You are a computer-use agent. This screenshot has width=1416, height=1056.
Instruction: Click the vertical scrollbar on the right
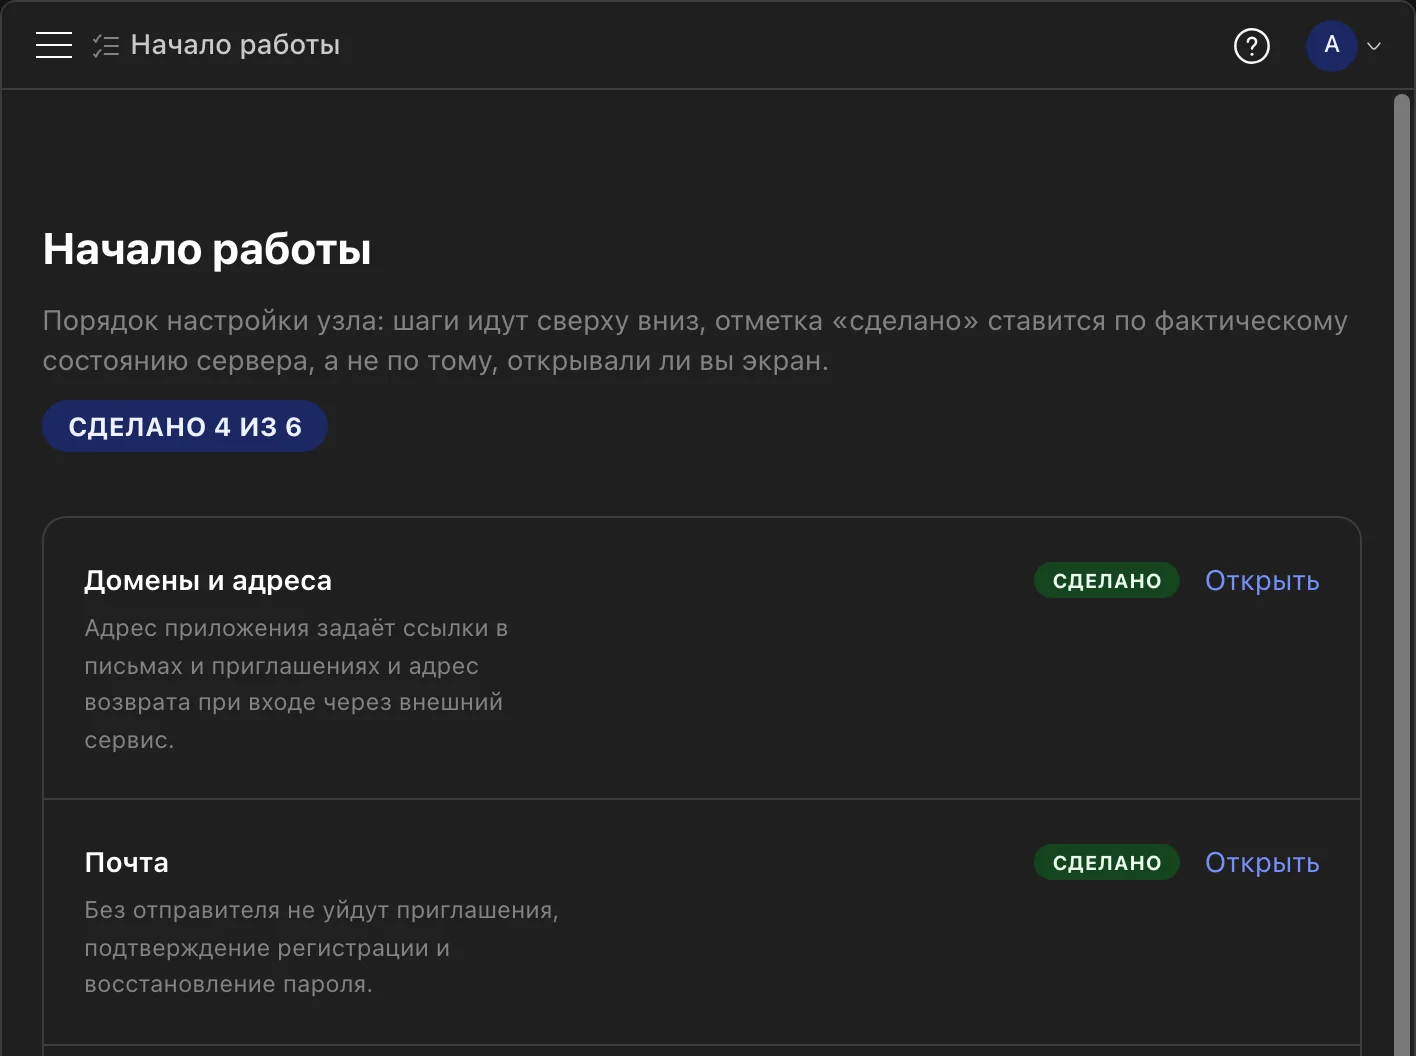pos(1402,573)
